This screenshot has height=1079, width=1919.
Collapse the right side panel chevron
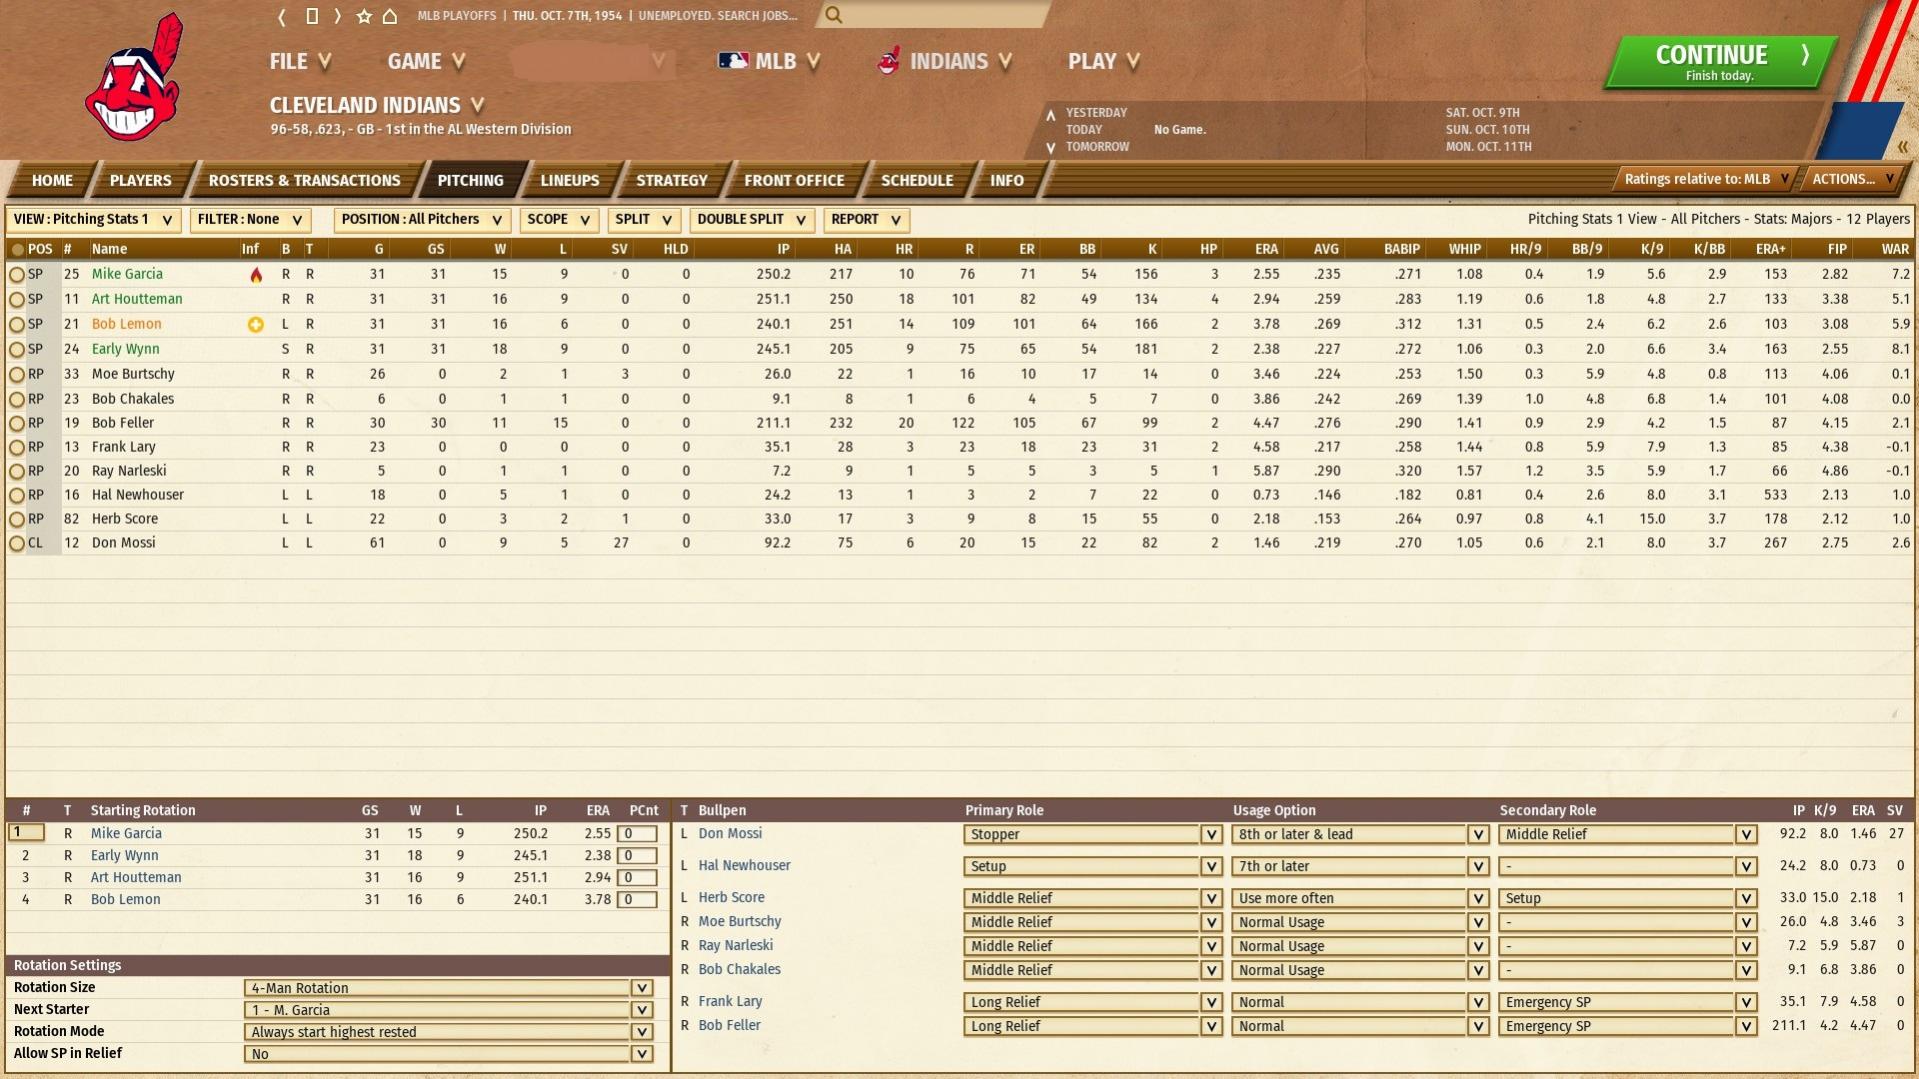[1902, 147]
